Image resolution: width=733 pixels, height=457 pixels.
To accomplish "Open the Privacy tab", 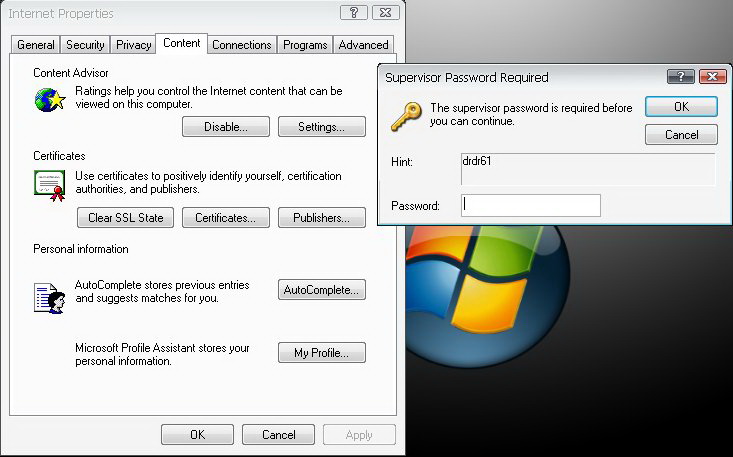I will click(133, 45).
